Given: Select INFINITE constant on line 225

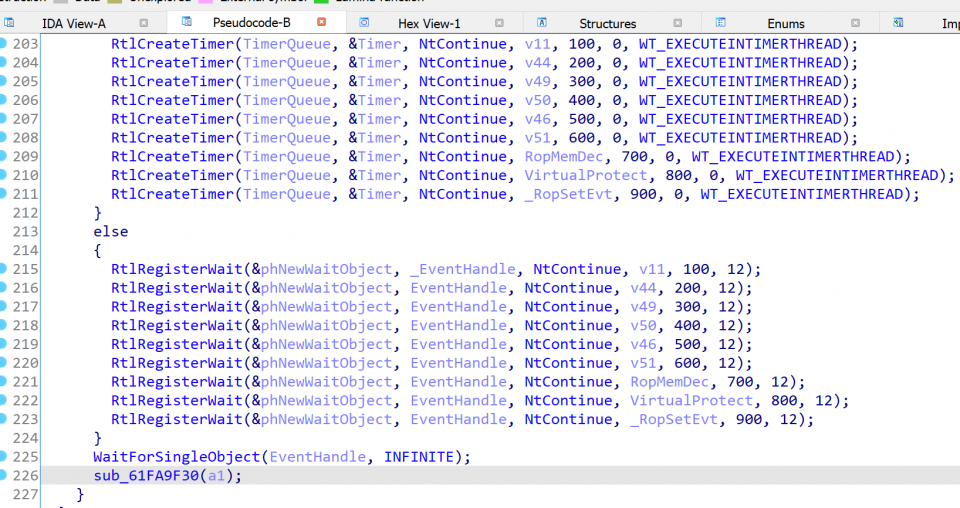Looking at the screenshot, I should [419, 457].
